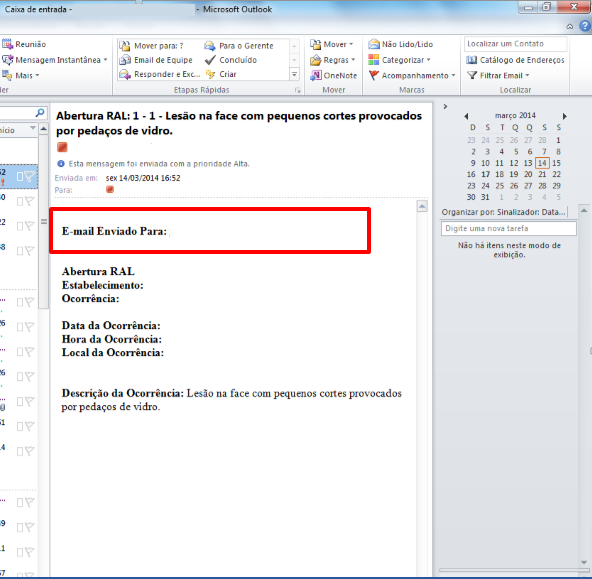This screenshot has height=579, width=592.
Task: Click the recipient icon next to Para
Action: click(110, 189)
